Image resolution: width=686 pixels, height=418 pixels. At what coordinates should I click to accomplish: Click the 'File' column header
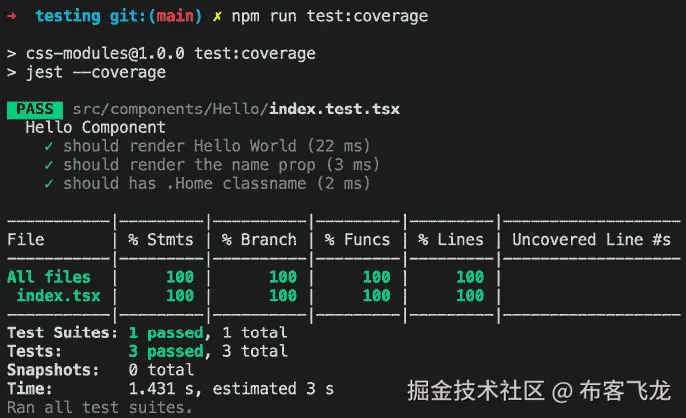26,239
